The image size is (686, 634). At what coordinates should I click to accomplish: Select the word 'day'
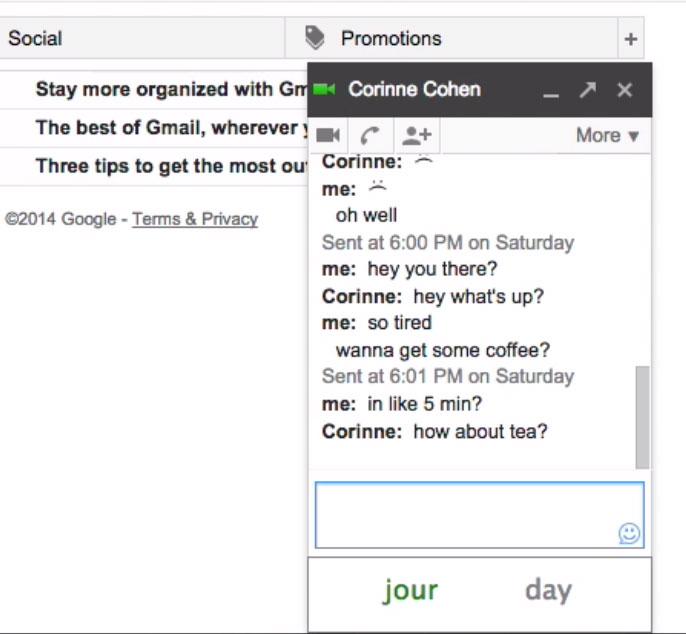[549, 591]
